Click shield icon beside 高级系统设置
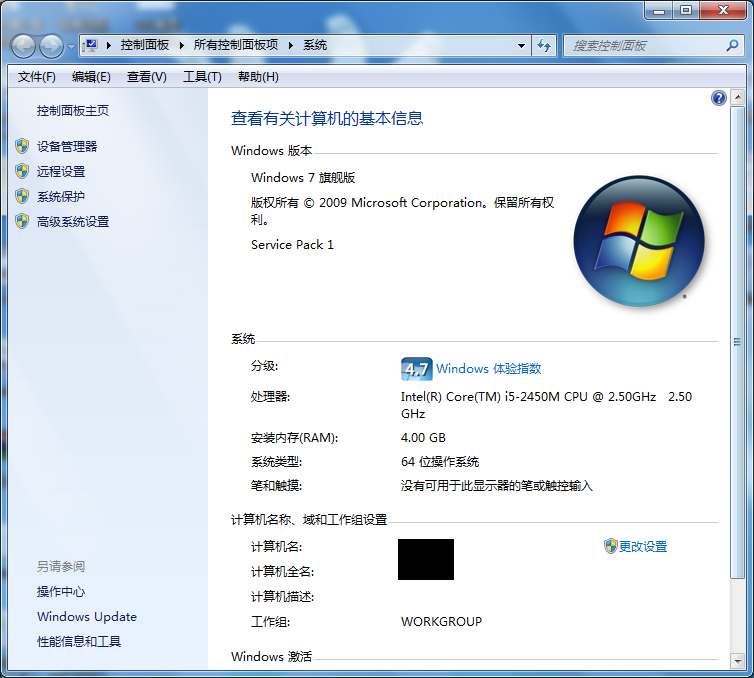The image size is (754, 678). coord(22,221)
